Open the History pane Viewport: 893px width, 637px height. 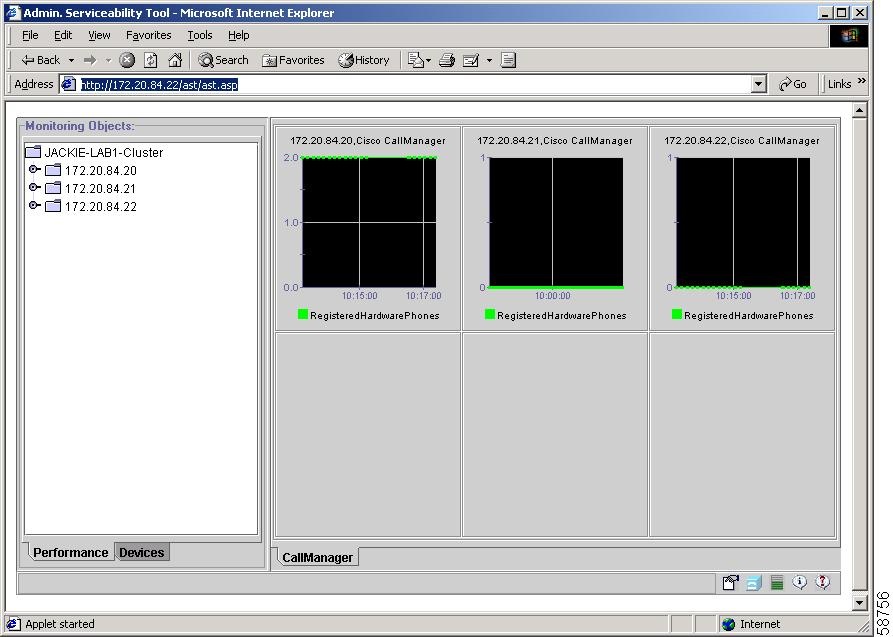click(363, 60)
